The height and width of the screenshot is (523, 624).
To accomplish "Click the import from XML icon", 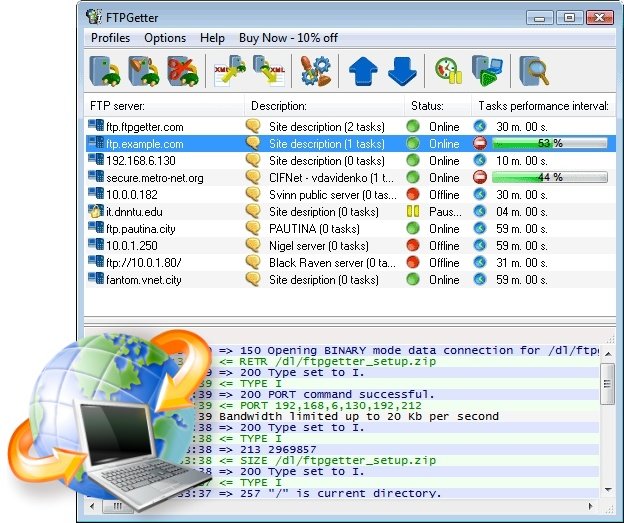I will (x=229, y=72).
